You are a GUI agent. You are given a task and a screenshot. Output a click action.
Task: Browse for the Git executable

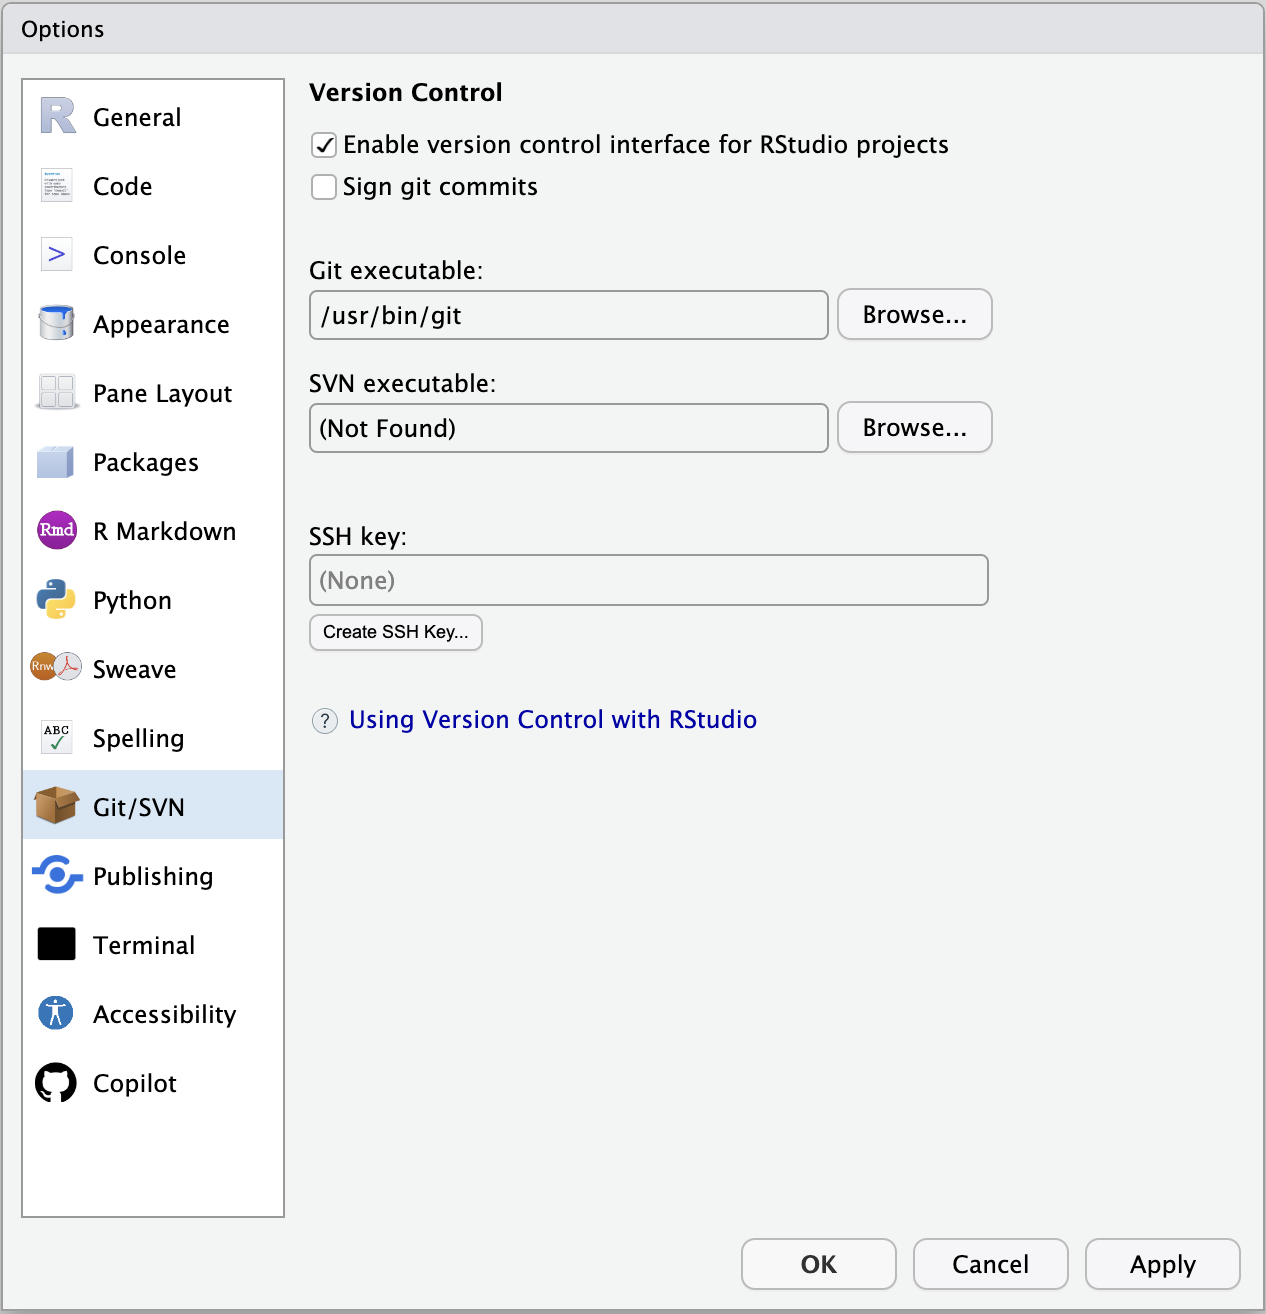[914, 315]
